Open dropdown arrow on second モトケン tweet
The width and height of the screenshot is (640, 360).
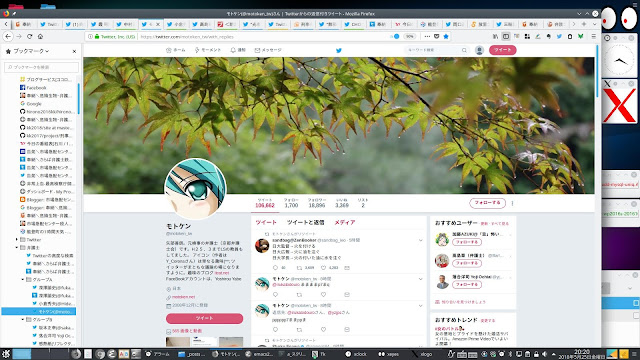coord(420,279)
